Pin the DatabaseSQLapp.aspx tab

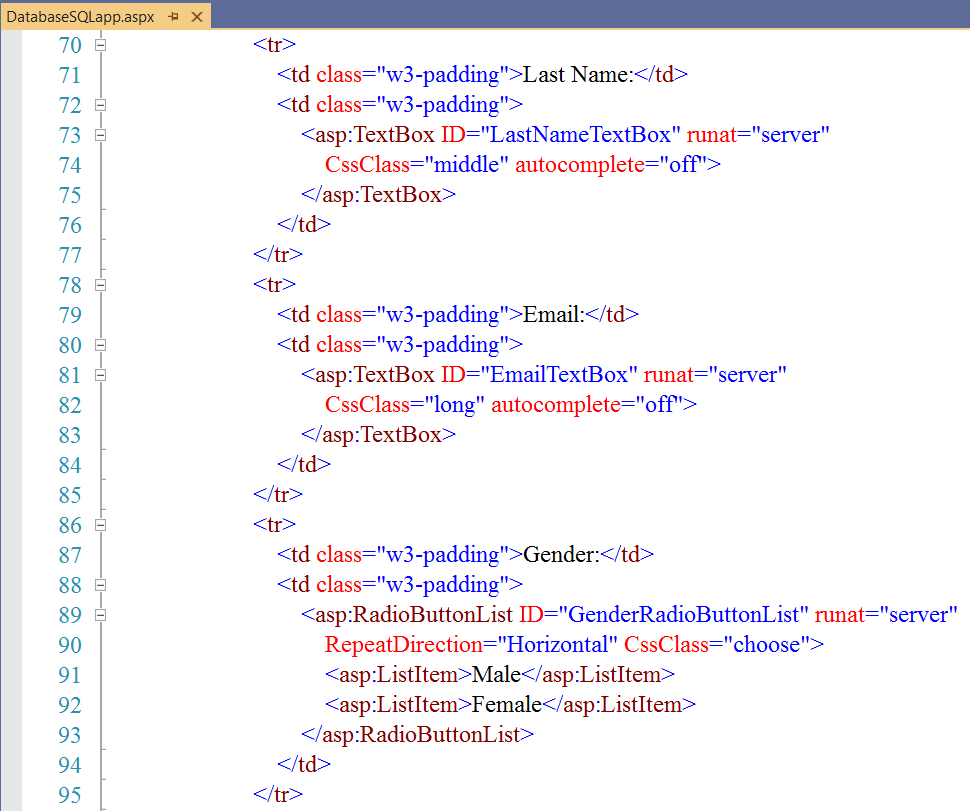click(174, 17)
